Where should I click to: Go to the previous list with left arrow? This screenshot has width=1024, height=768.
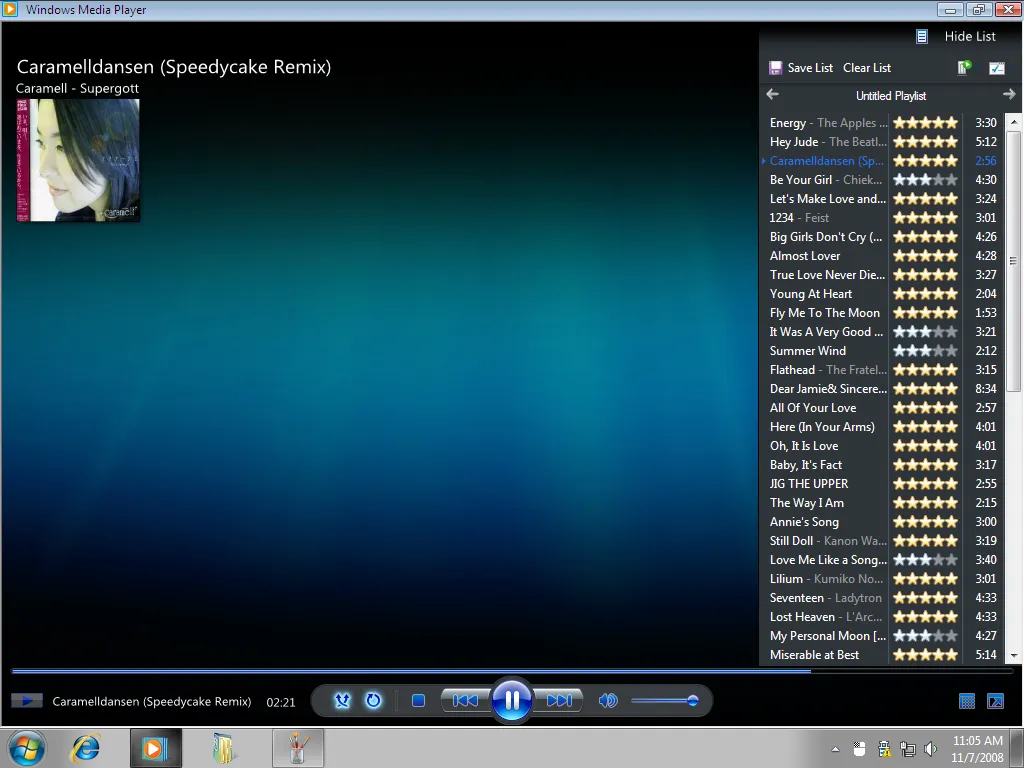coord(772,95)
